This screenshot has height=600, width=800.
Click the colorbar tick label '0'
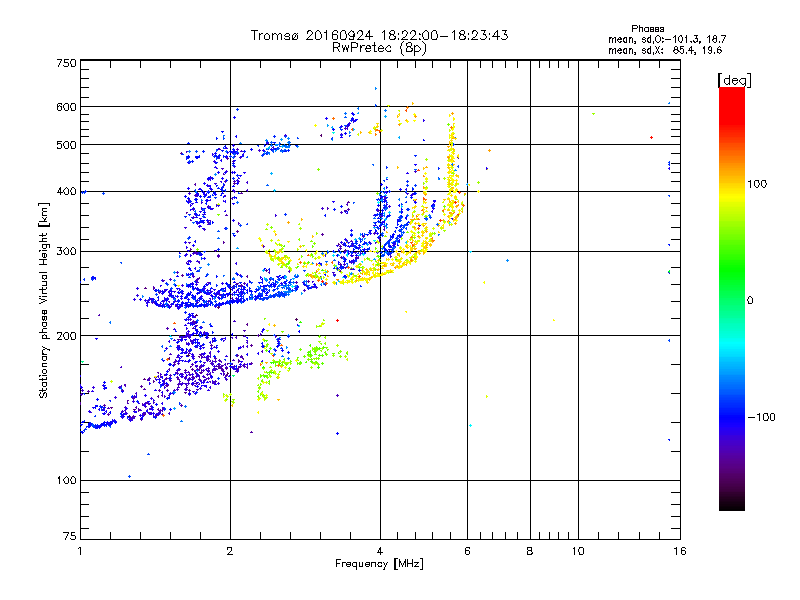pos(750,300)
